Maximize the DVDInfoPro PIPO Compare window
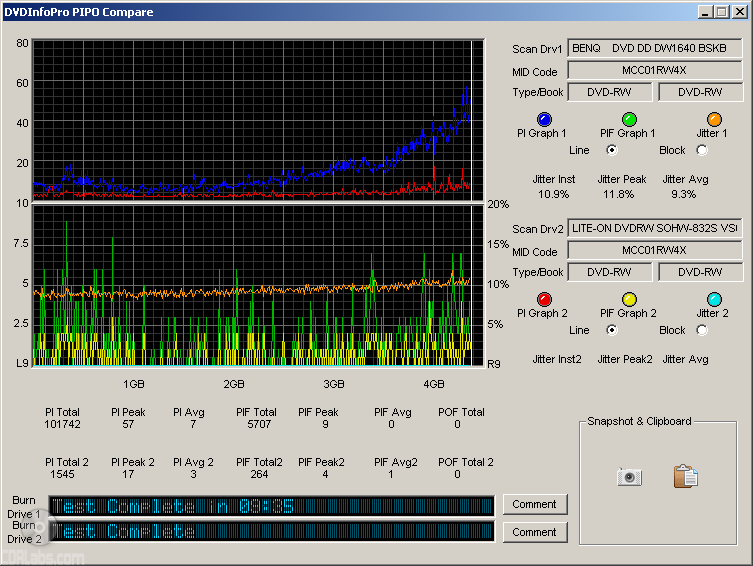Image resolution: width=753 pixels, height=566 pixels. pos(721,11)
